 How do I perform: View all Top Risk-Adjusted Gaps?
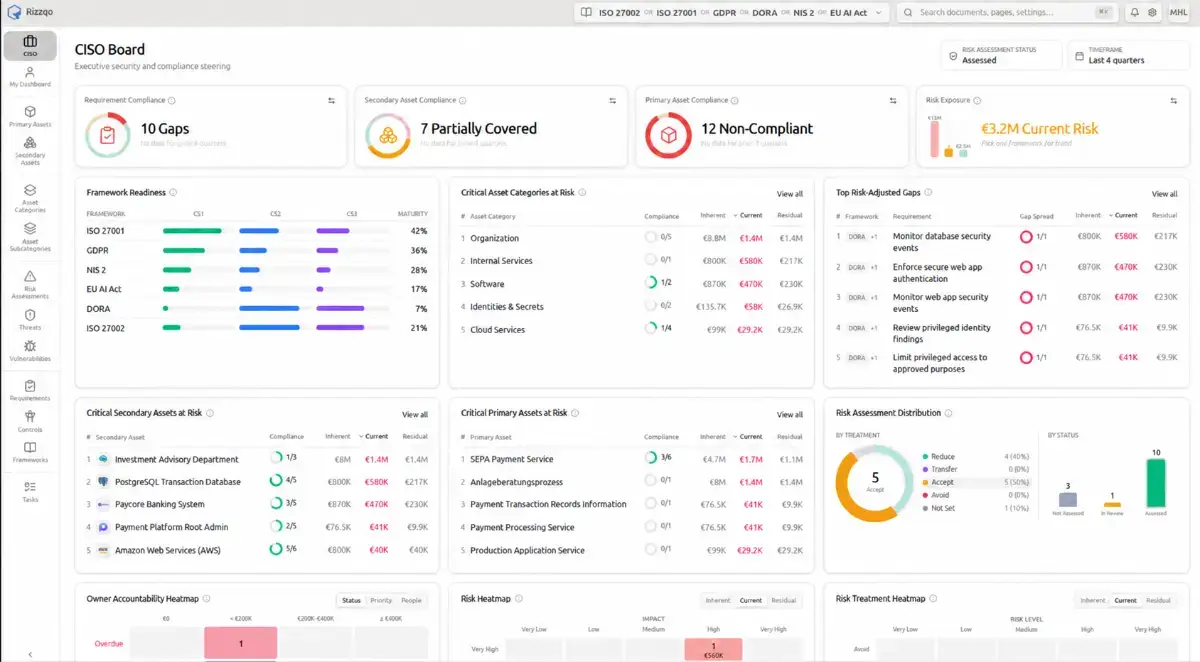tap(1165, 194)
